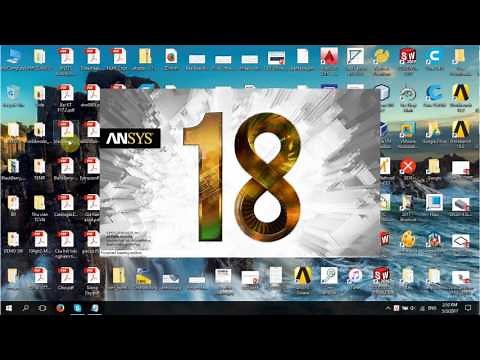Click the Windows Start button

(x=9, y=308)
